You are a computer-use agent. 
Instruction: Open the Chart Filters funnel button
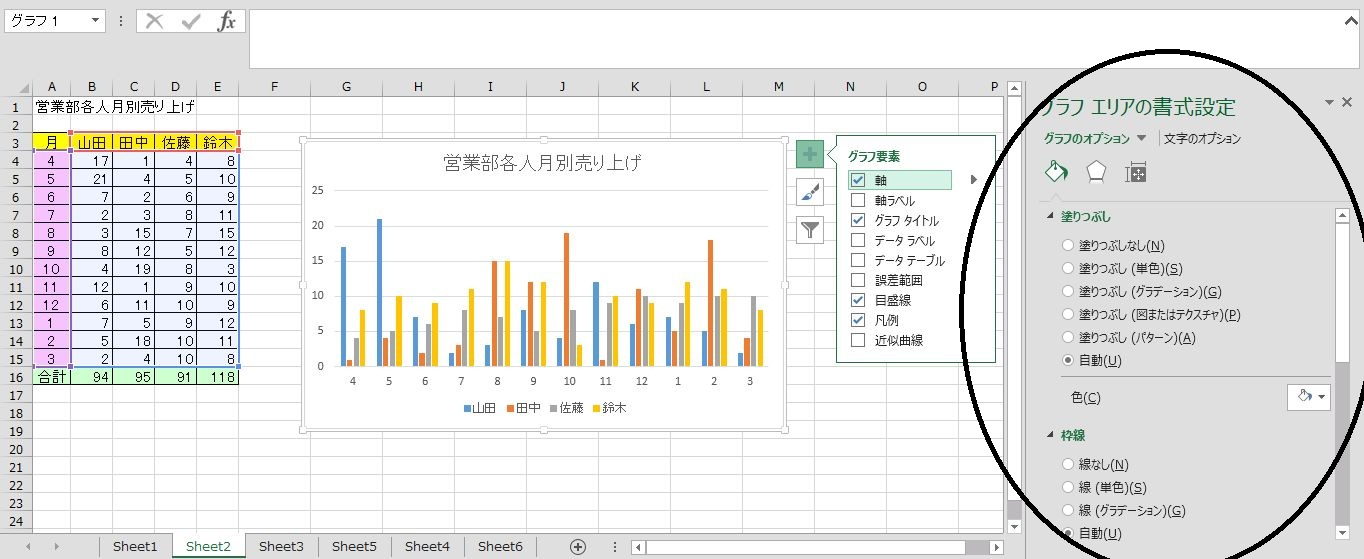pyautogui.click(x=809, y=230)
